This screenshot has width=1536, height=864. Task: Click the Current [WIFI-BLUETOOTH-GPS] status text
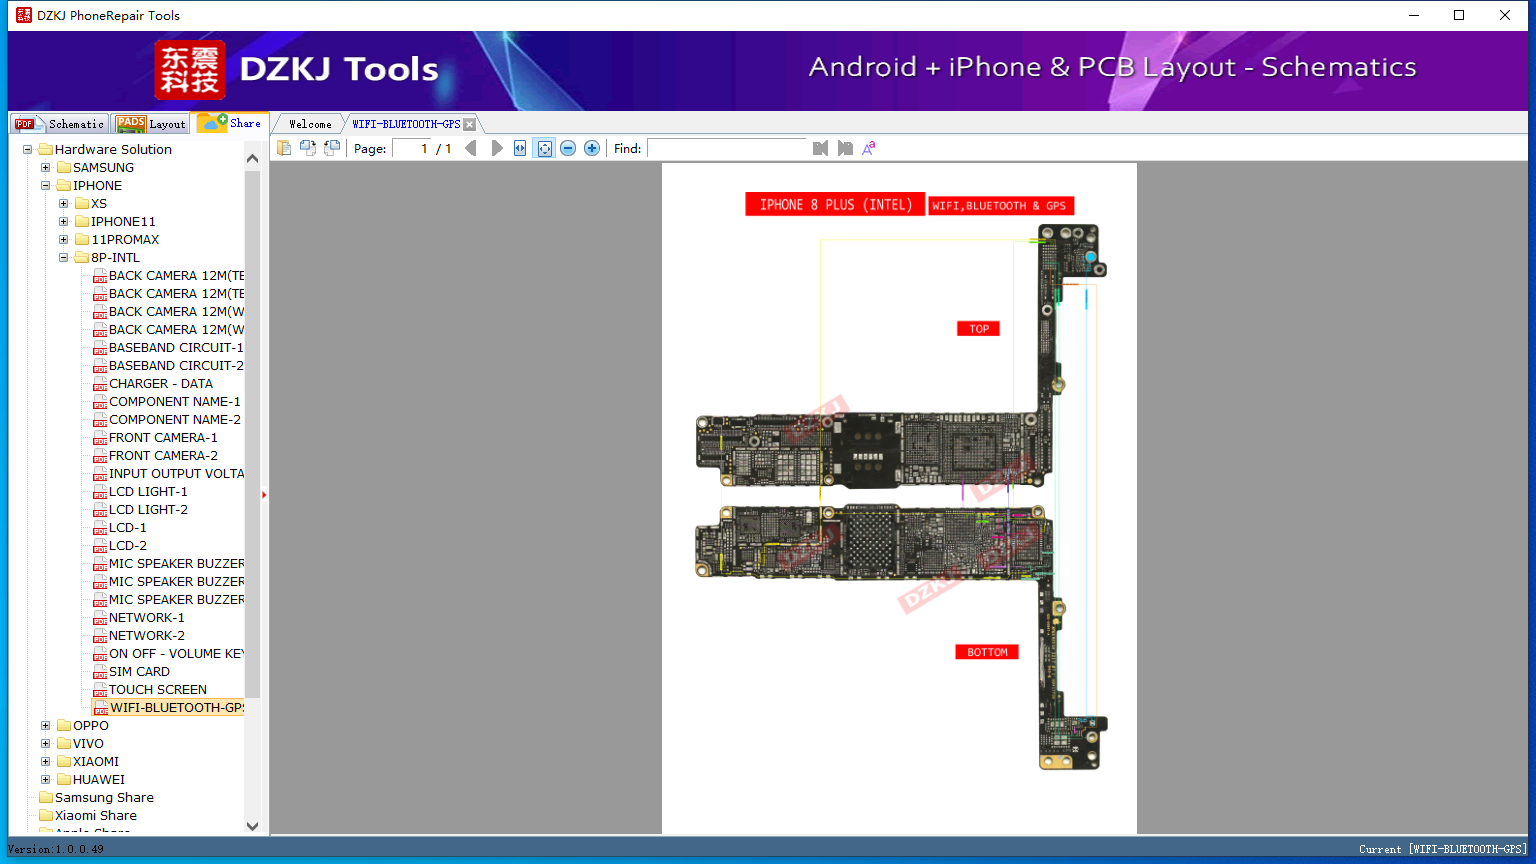1443,849
